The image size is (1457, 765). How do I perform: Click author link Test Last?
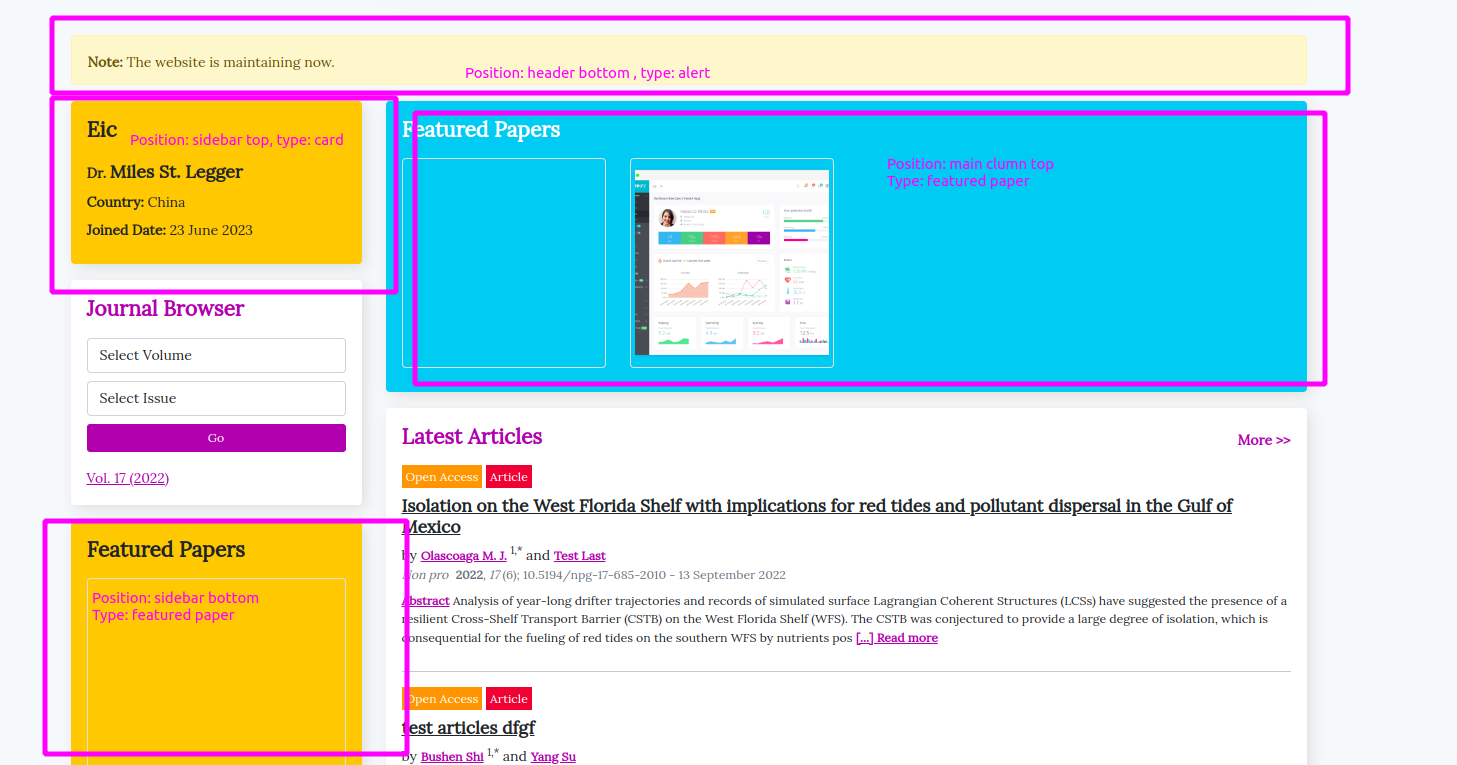tap(579, 555)
